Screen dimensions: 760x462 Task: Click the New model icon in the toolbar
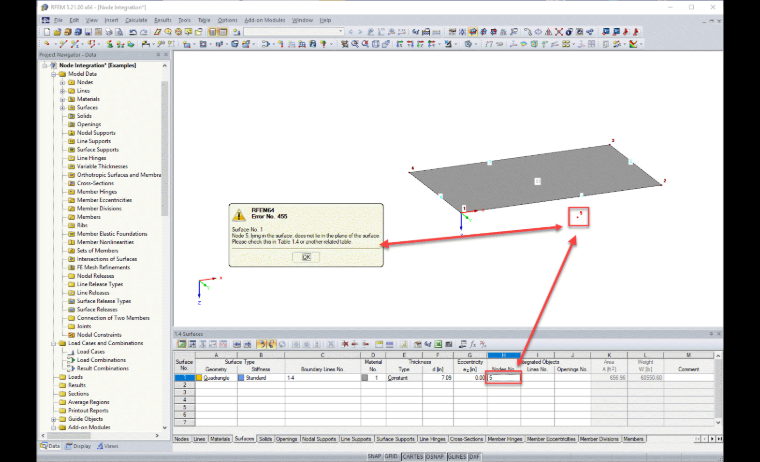point(47,32)
